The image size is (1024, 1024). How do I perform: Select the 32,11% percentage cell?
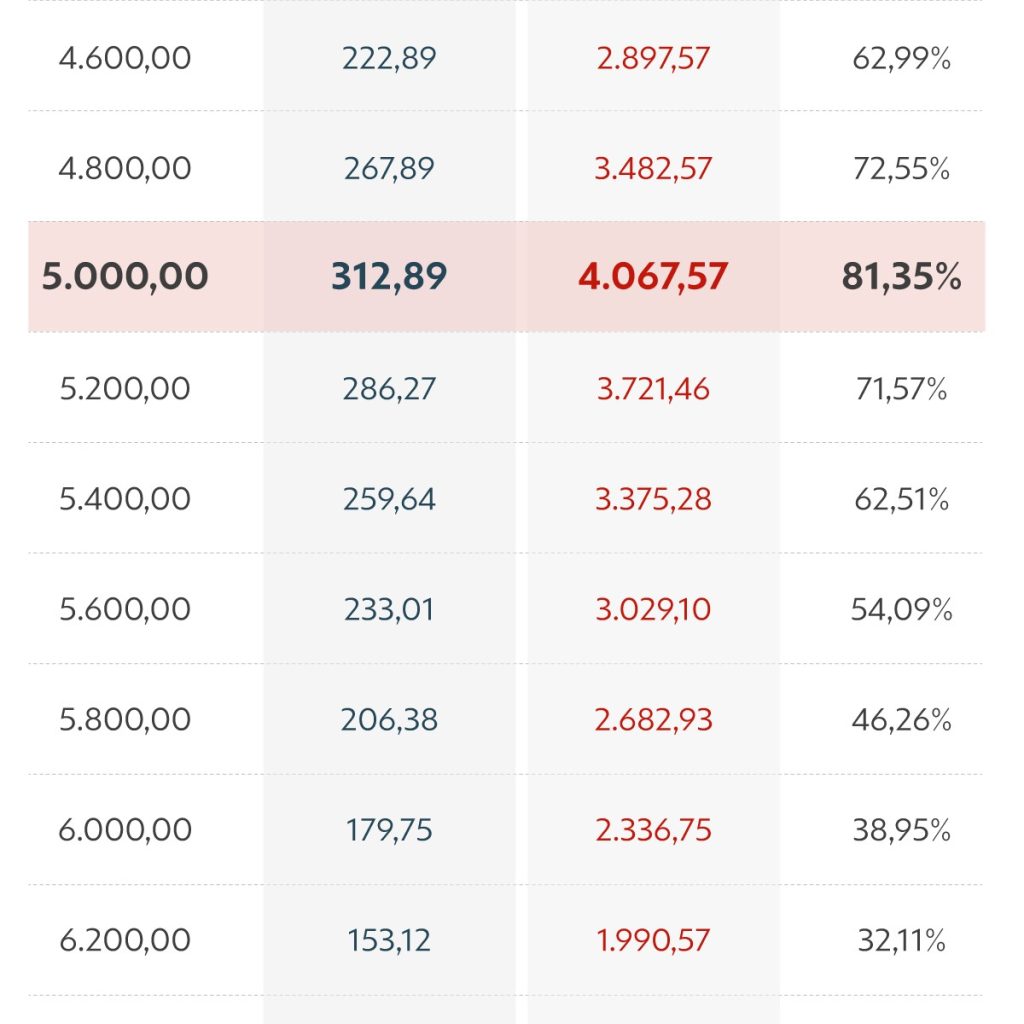(x=901, y=940)
